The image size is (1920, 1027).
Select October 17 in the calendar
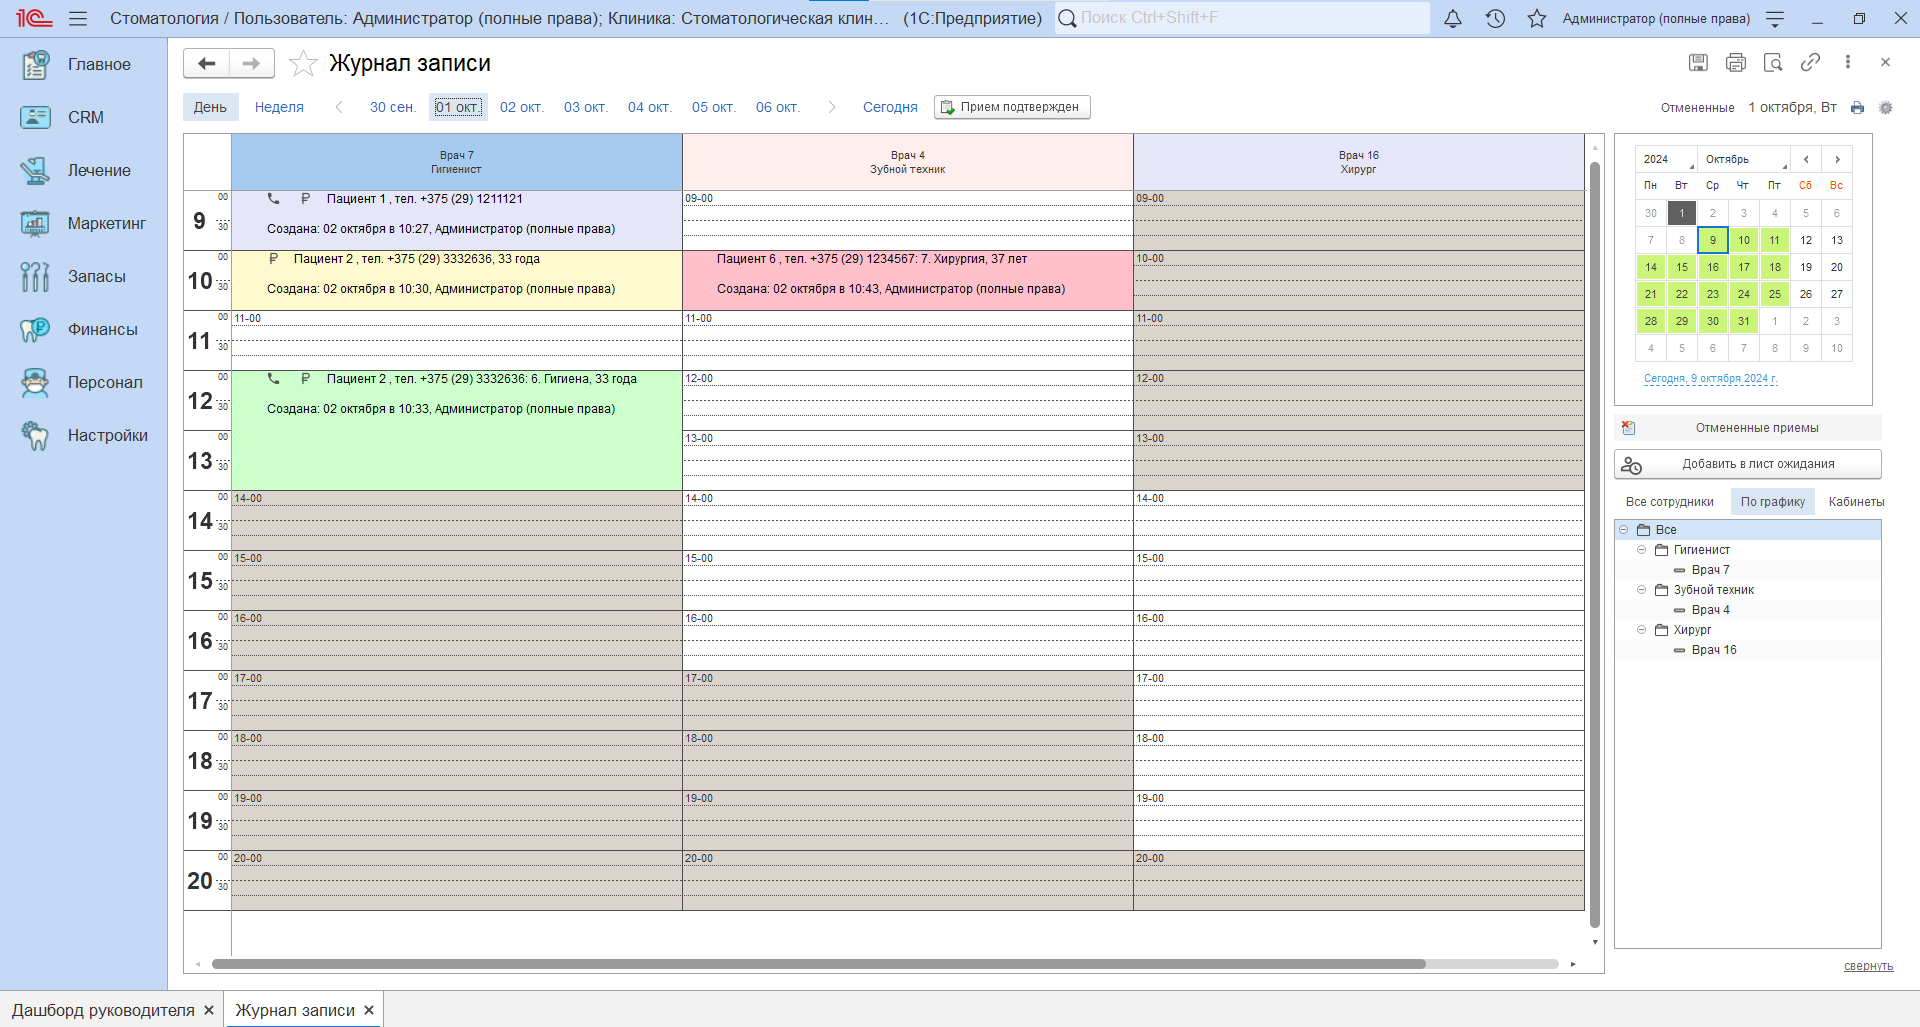tap(1743, 268)
